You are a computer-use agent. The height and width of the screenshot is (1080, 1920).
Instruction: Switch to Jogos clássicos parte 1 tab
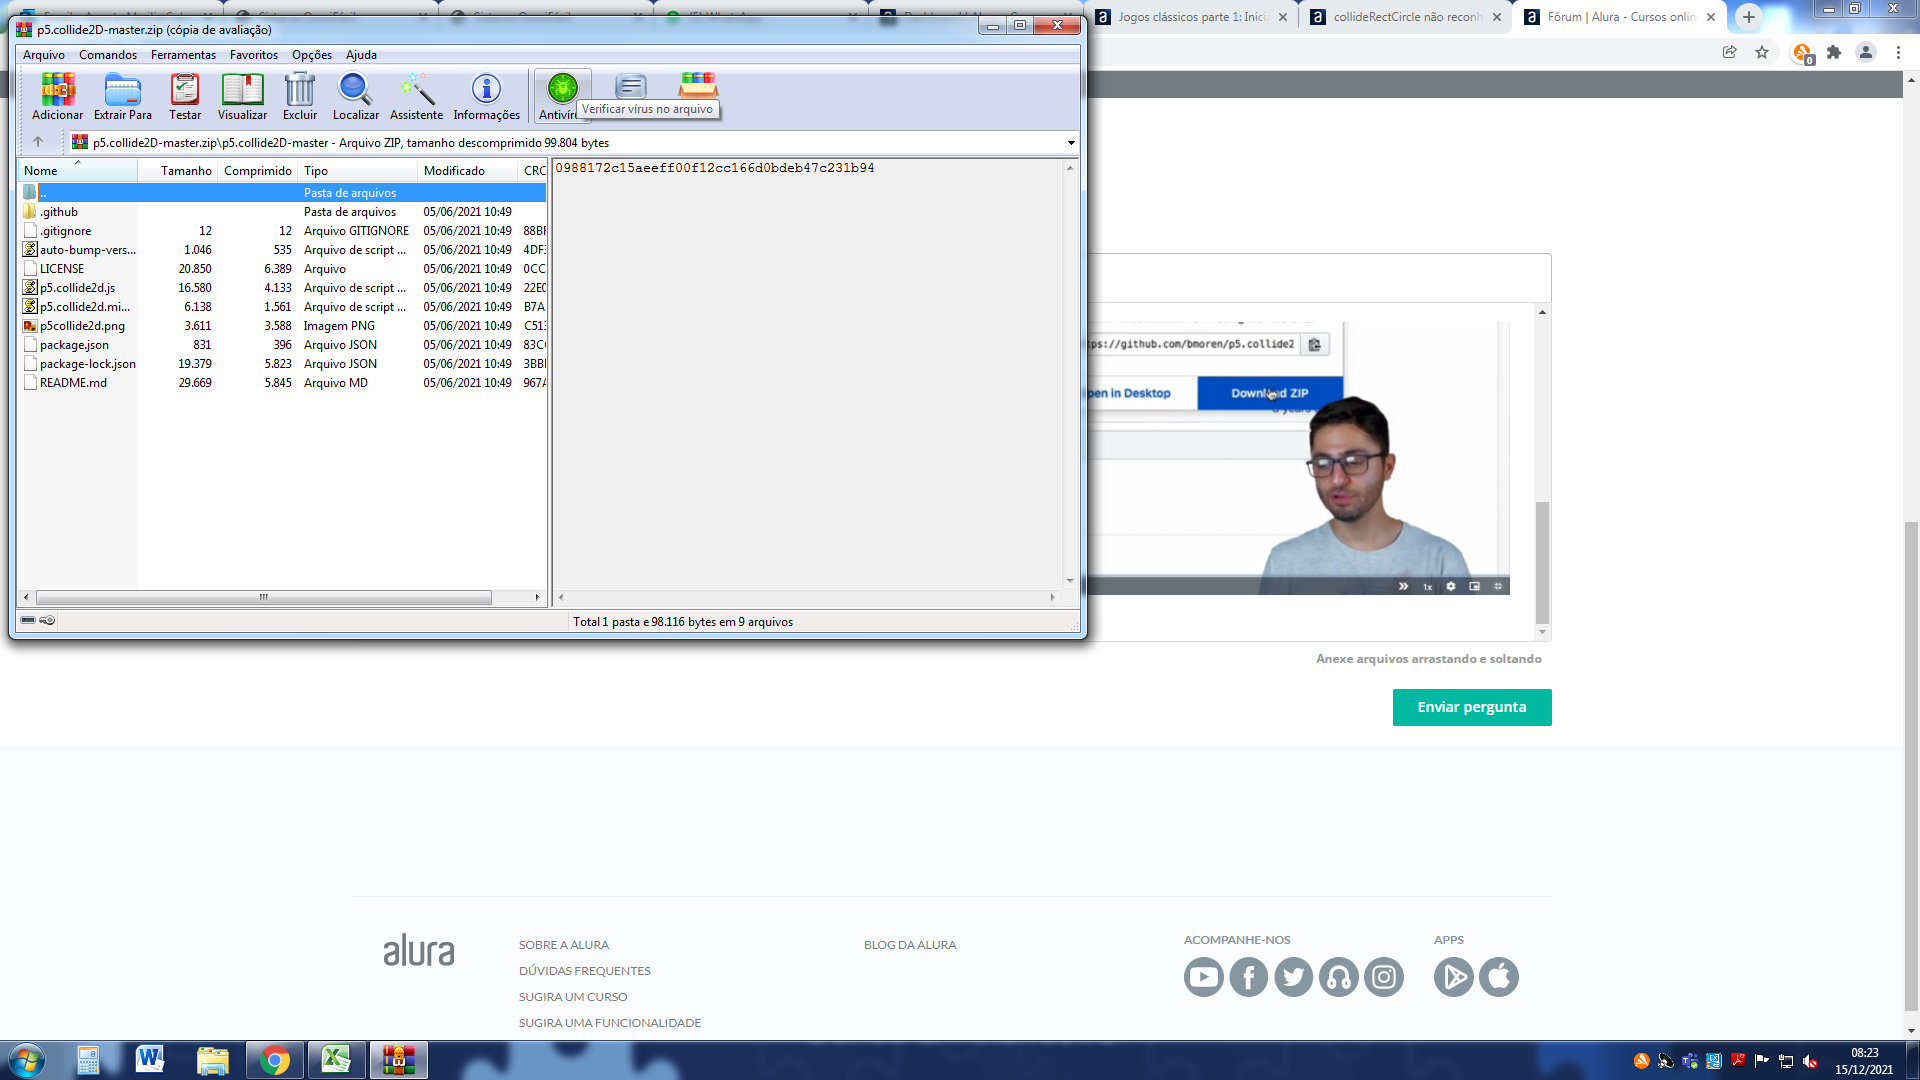tap(1193, 17)
